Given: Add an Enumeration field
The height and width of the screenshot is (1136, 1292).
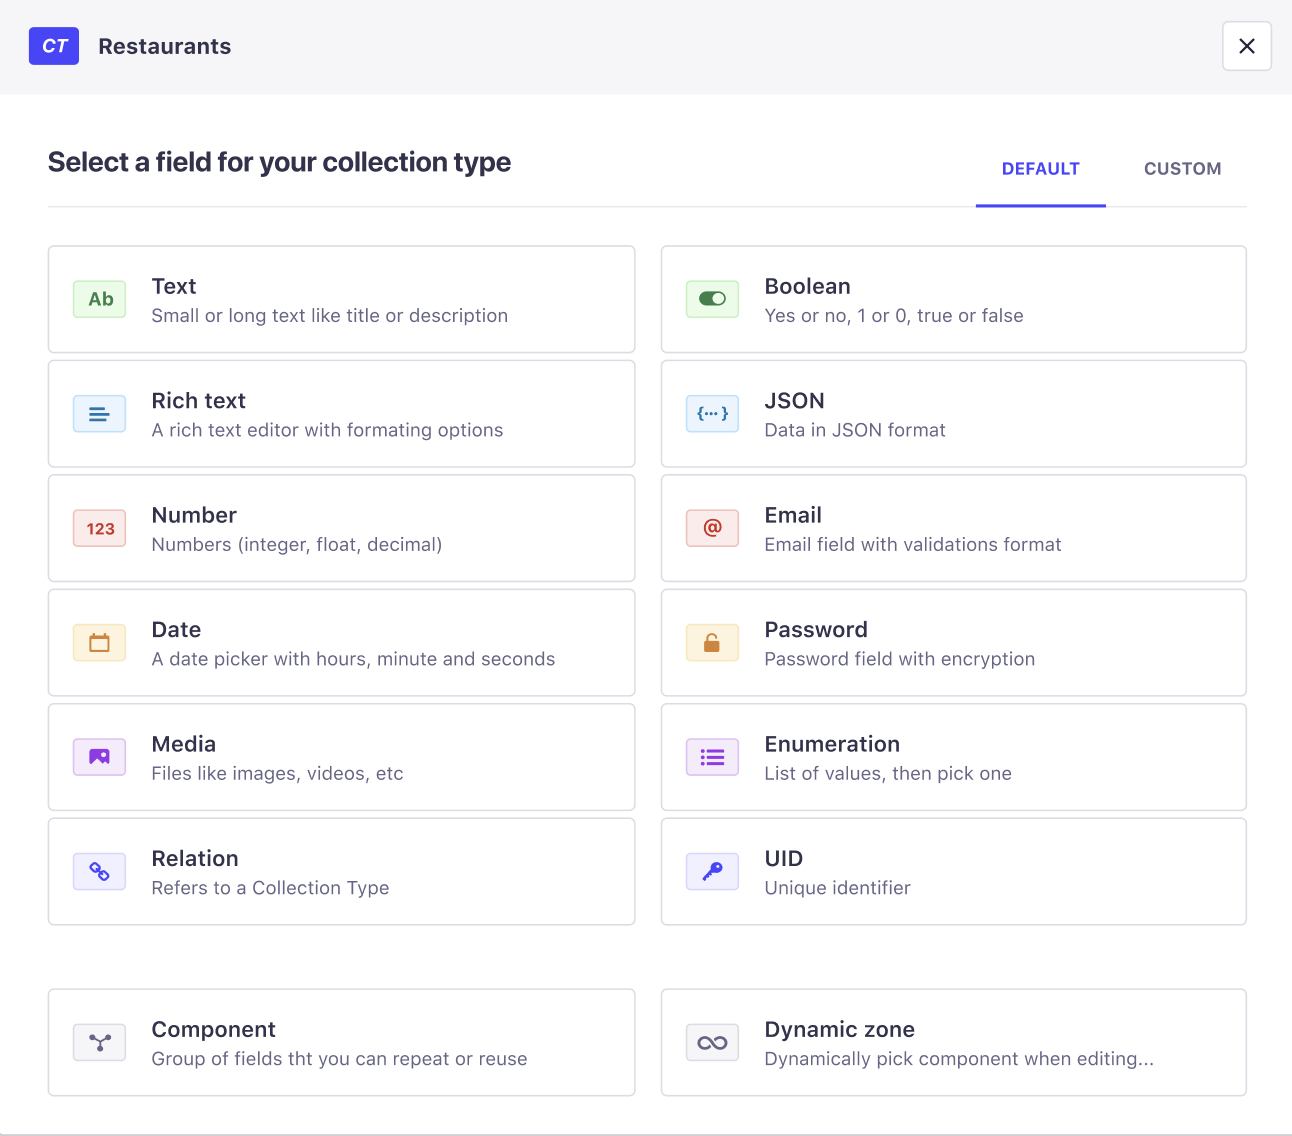Looking at the screenshot, I should pos(953,757).
